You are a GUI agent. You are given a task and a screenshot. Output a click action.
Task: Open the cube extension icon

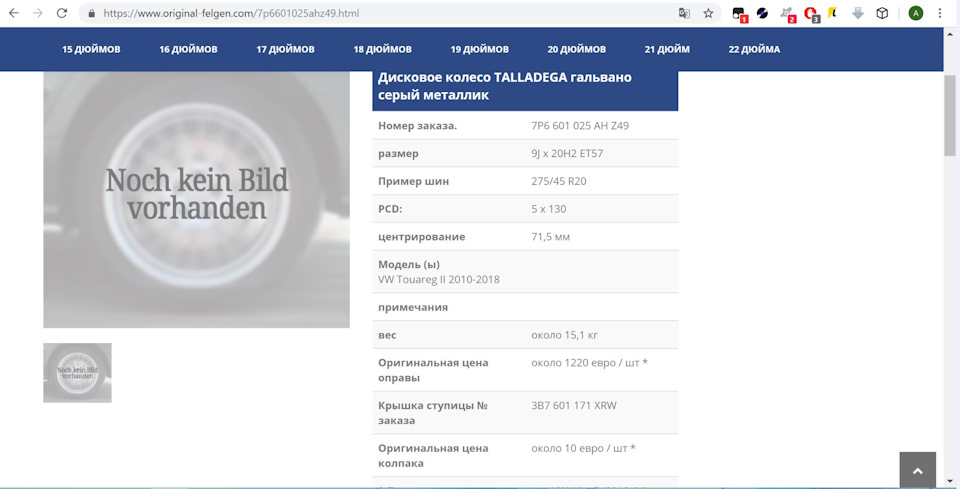pos(882,13)
